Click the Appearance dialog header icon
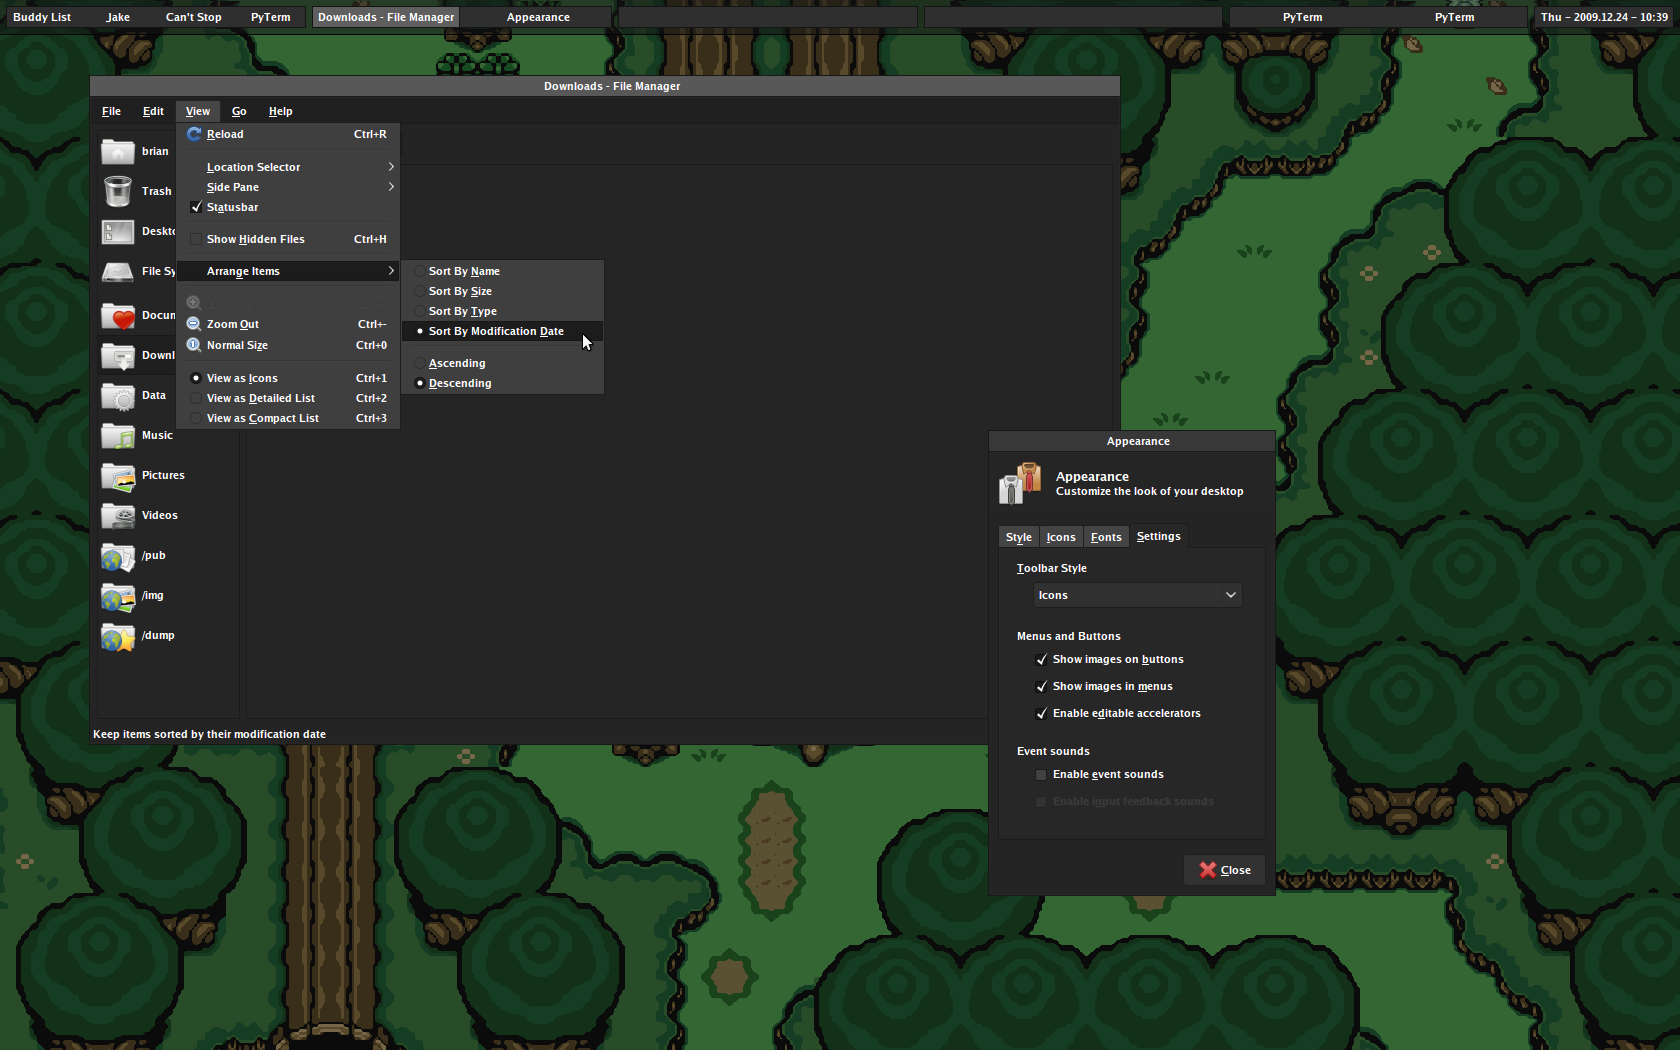 tap(1020, 484)
